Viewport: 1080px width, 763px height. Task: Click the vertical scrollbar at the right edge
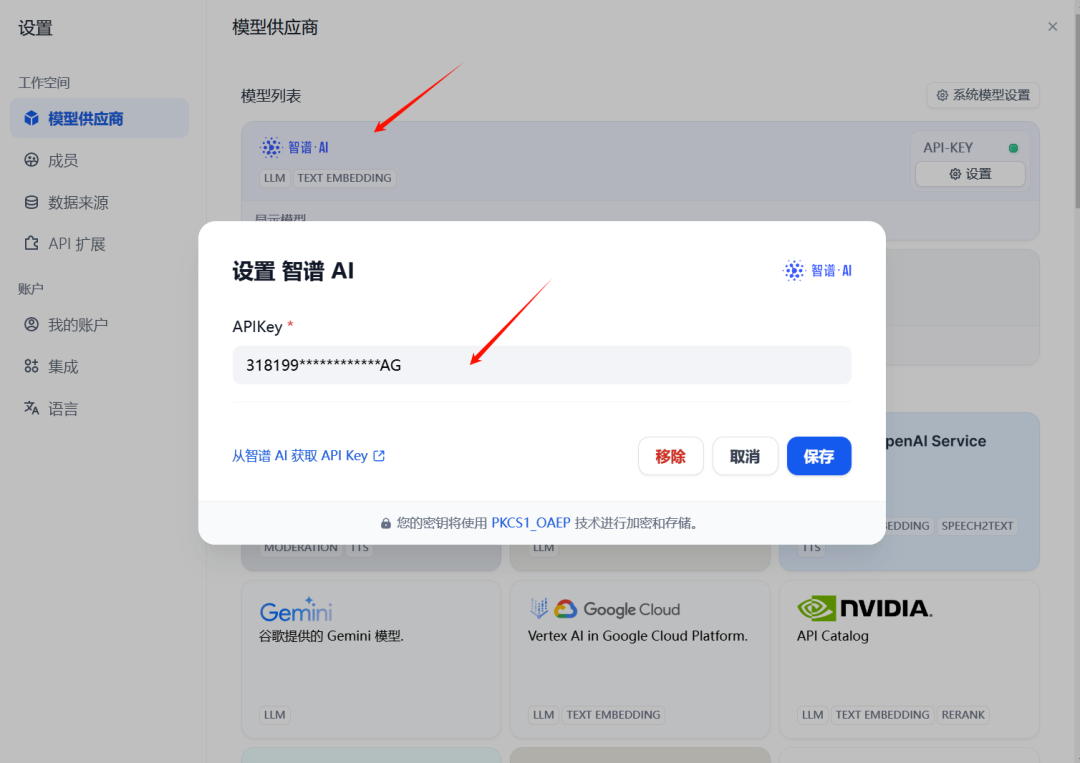click(x=1077, y=110)
